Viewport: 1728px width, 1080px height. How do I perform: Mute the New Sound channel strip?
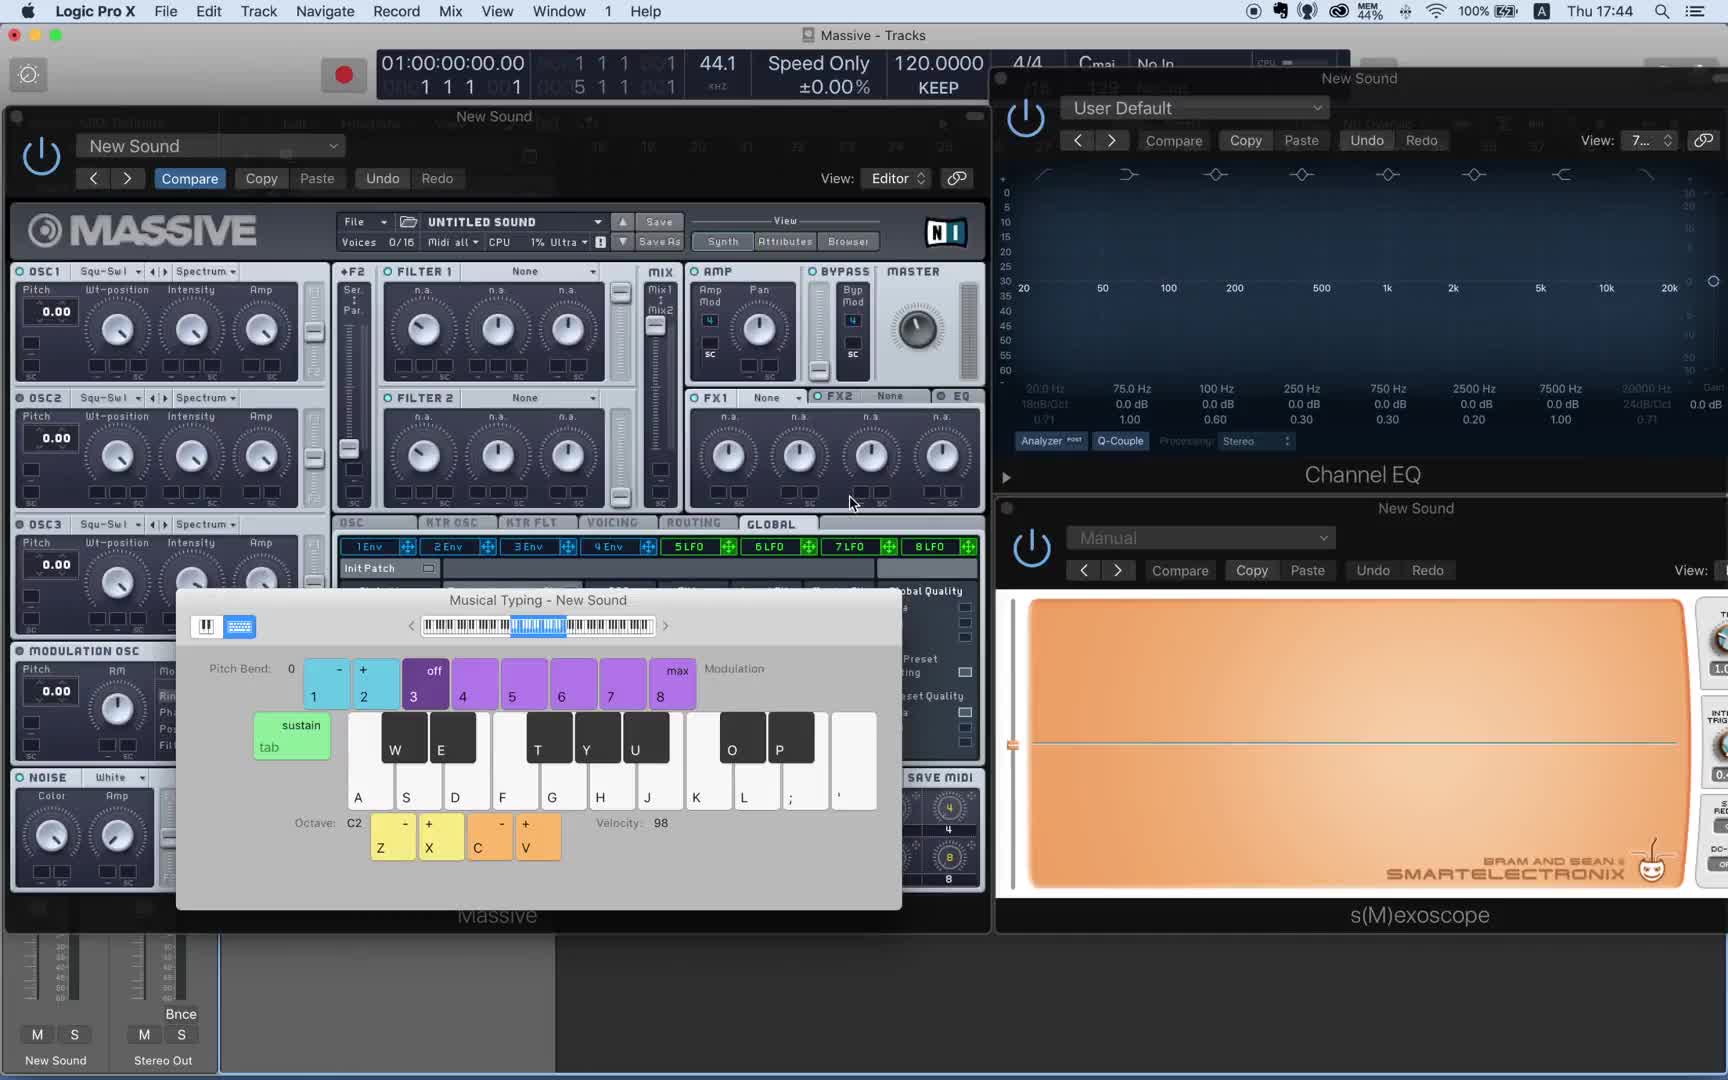(37, 1035)
